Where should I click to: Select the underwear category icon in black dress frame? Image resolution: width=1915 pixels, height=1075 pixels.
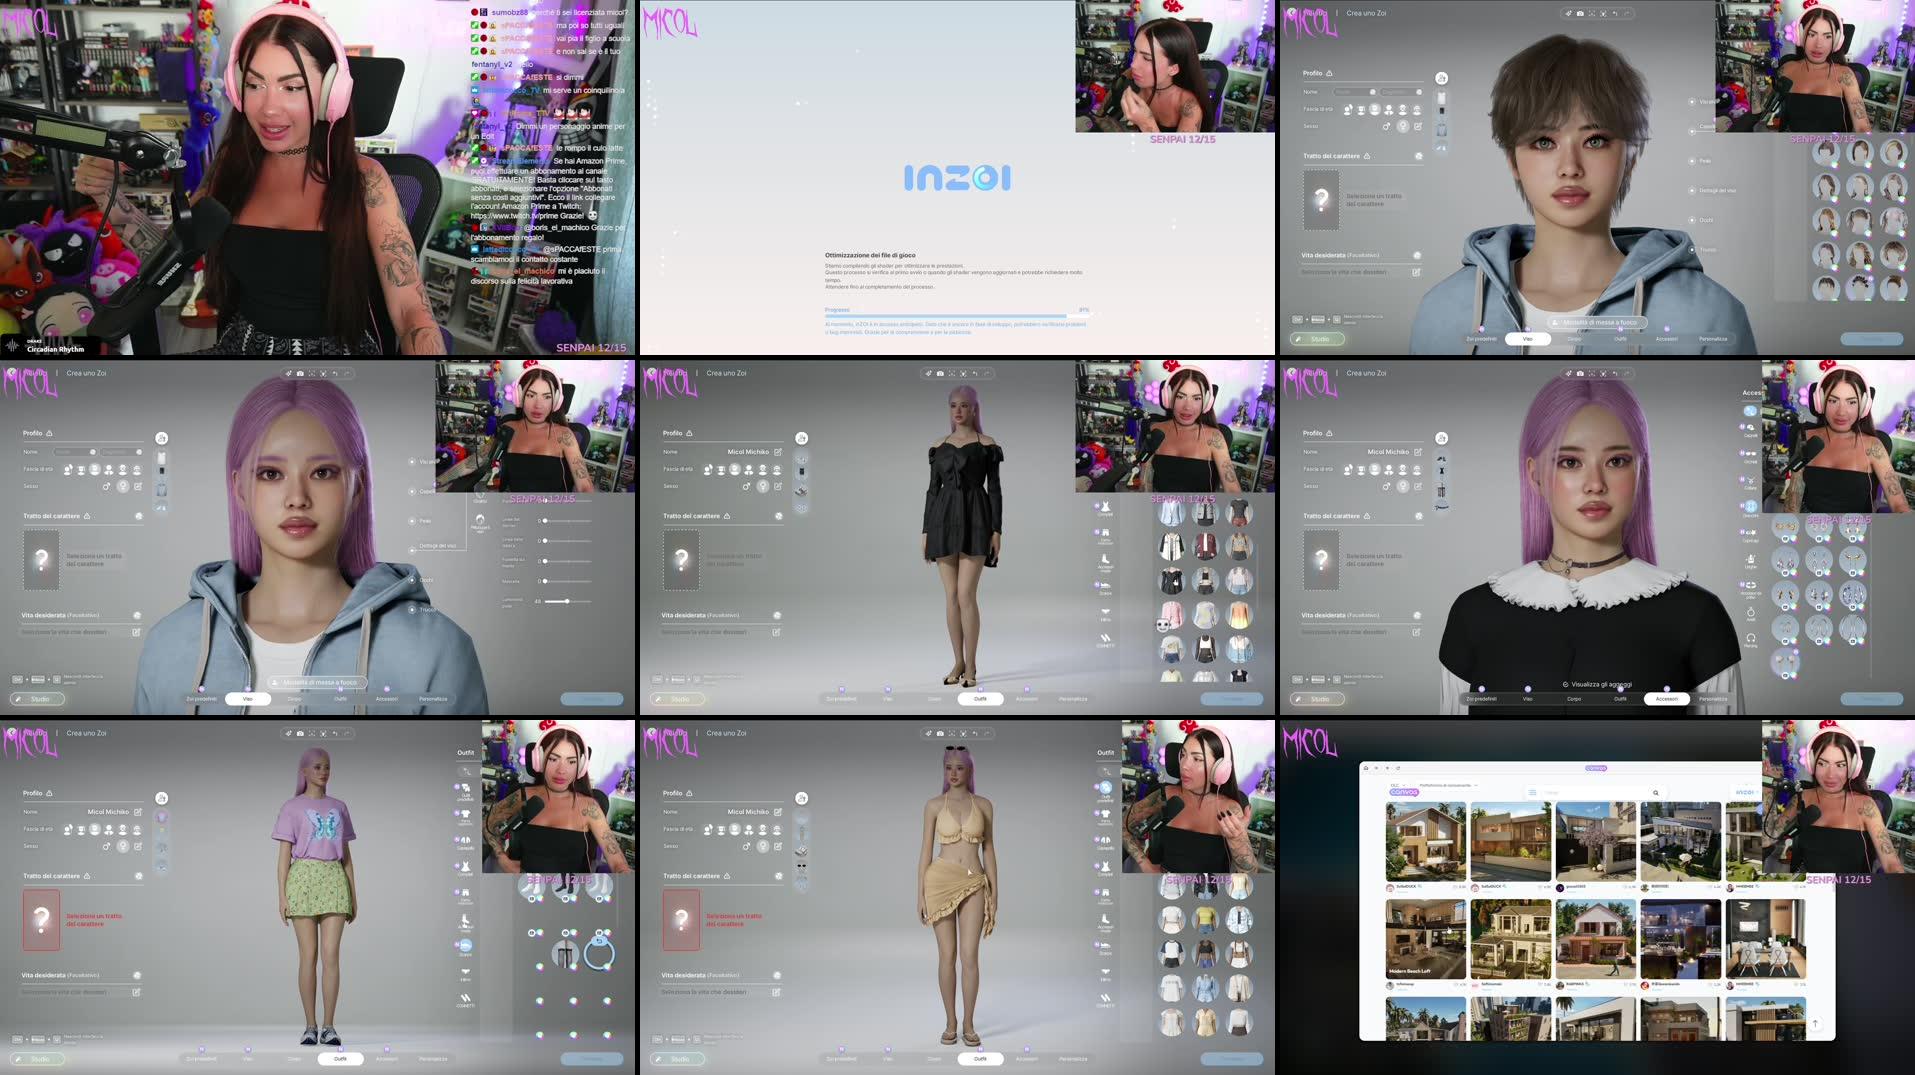click(1105, 612)
